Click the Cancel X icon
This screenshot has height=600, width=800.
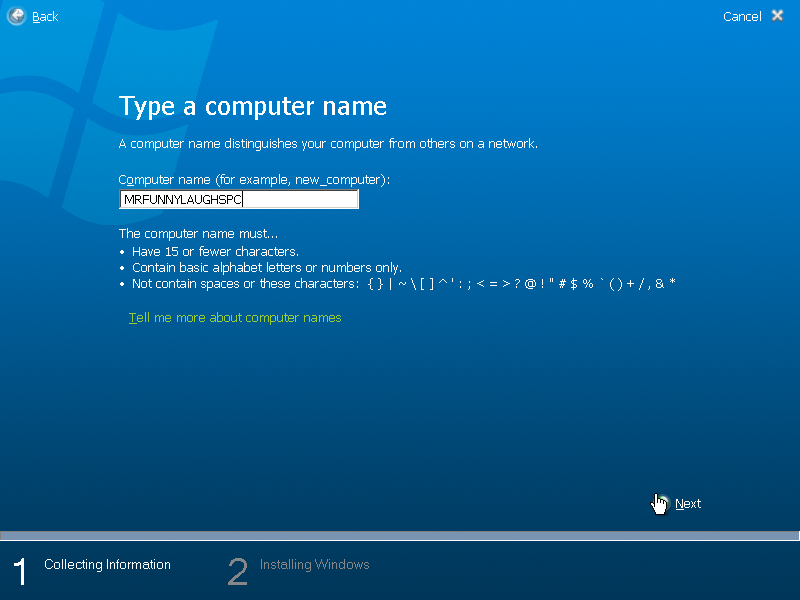(778, 16)
